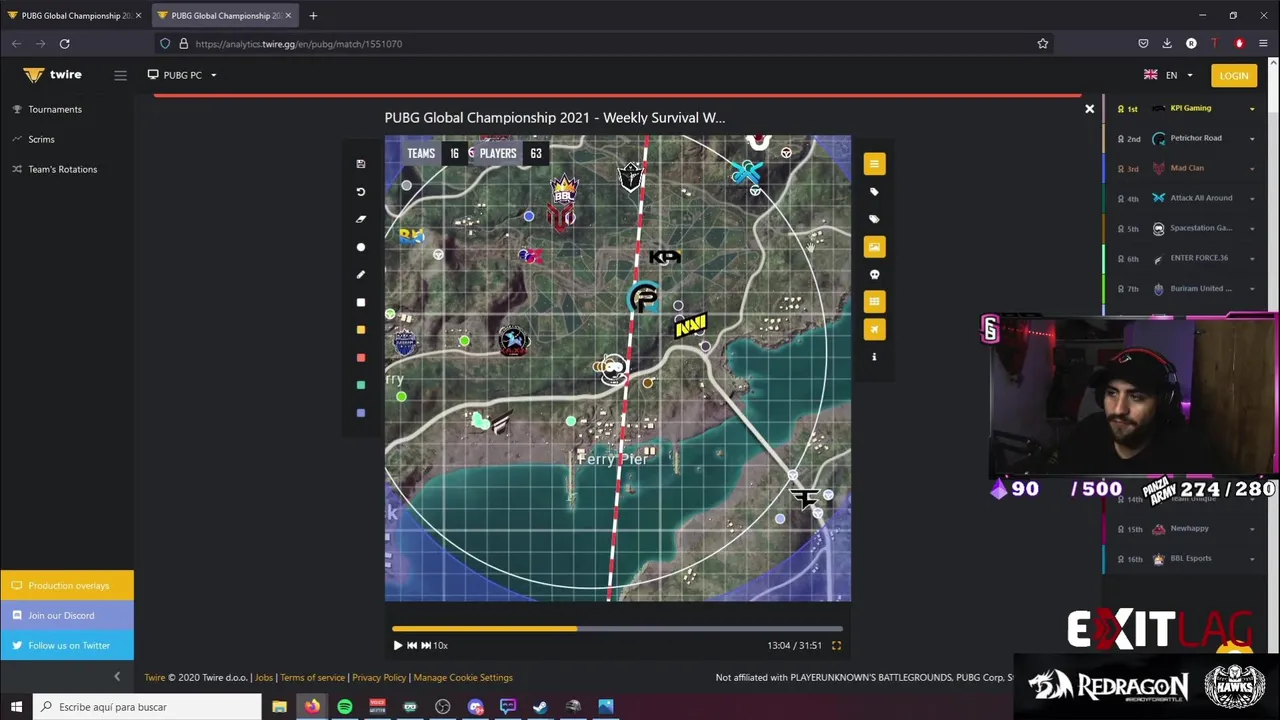Viewport: 1280px width, 720px height.
Task: Expand the KPI Gaming team row
Action: click(1252, 109)
